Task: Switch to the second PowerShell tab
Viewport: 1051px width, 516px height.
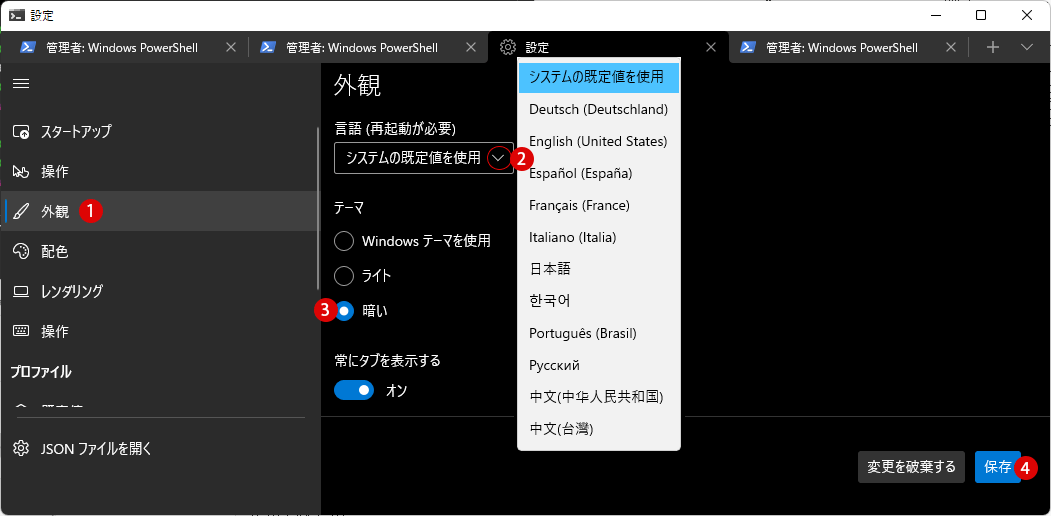Action: tap(363, 48)
